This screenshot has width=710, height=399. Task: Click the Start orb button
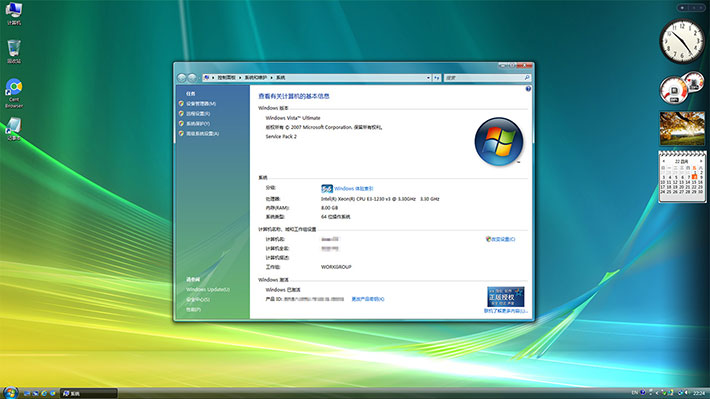pos(10,392)
